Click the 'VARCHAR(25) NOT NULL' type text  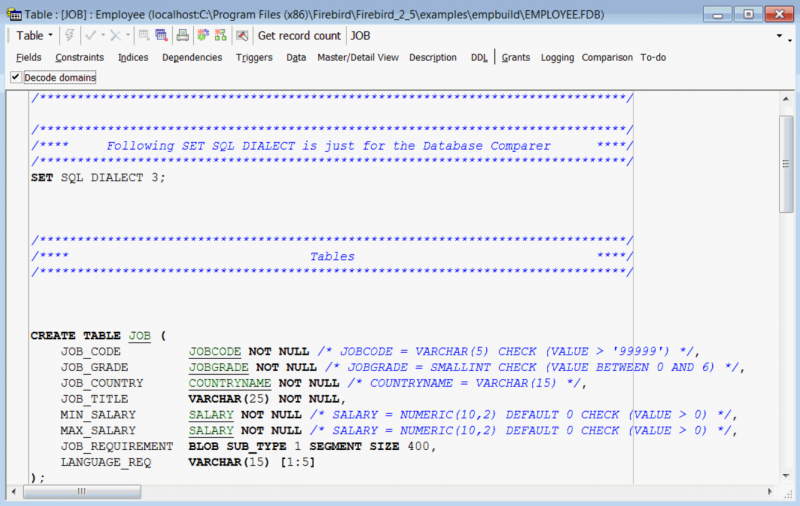263,399
